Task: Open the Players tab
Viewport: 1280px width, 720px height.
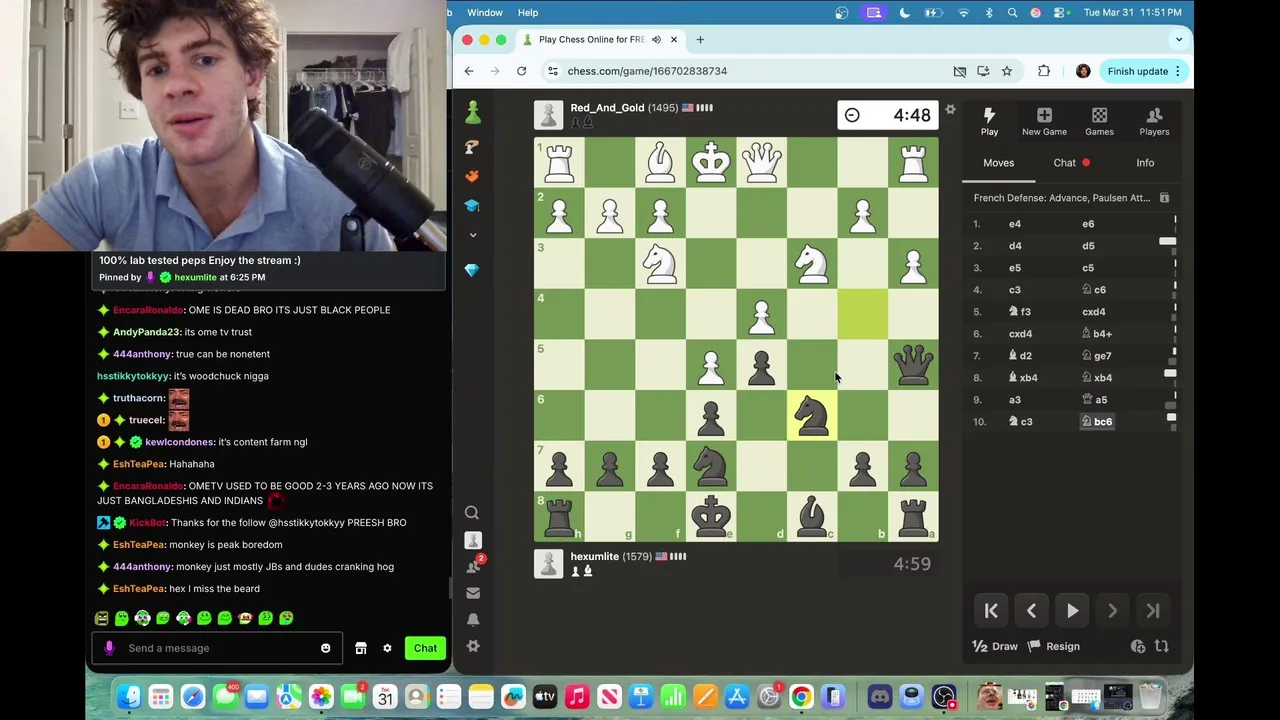Action: click(1154, 121)
